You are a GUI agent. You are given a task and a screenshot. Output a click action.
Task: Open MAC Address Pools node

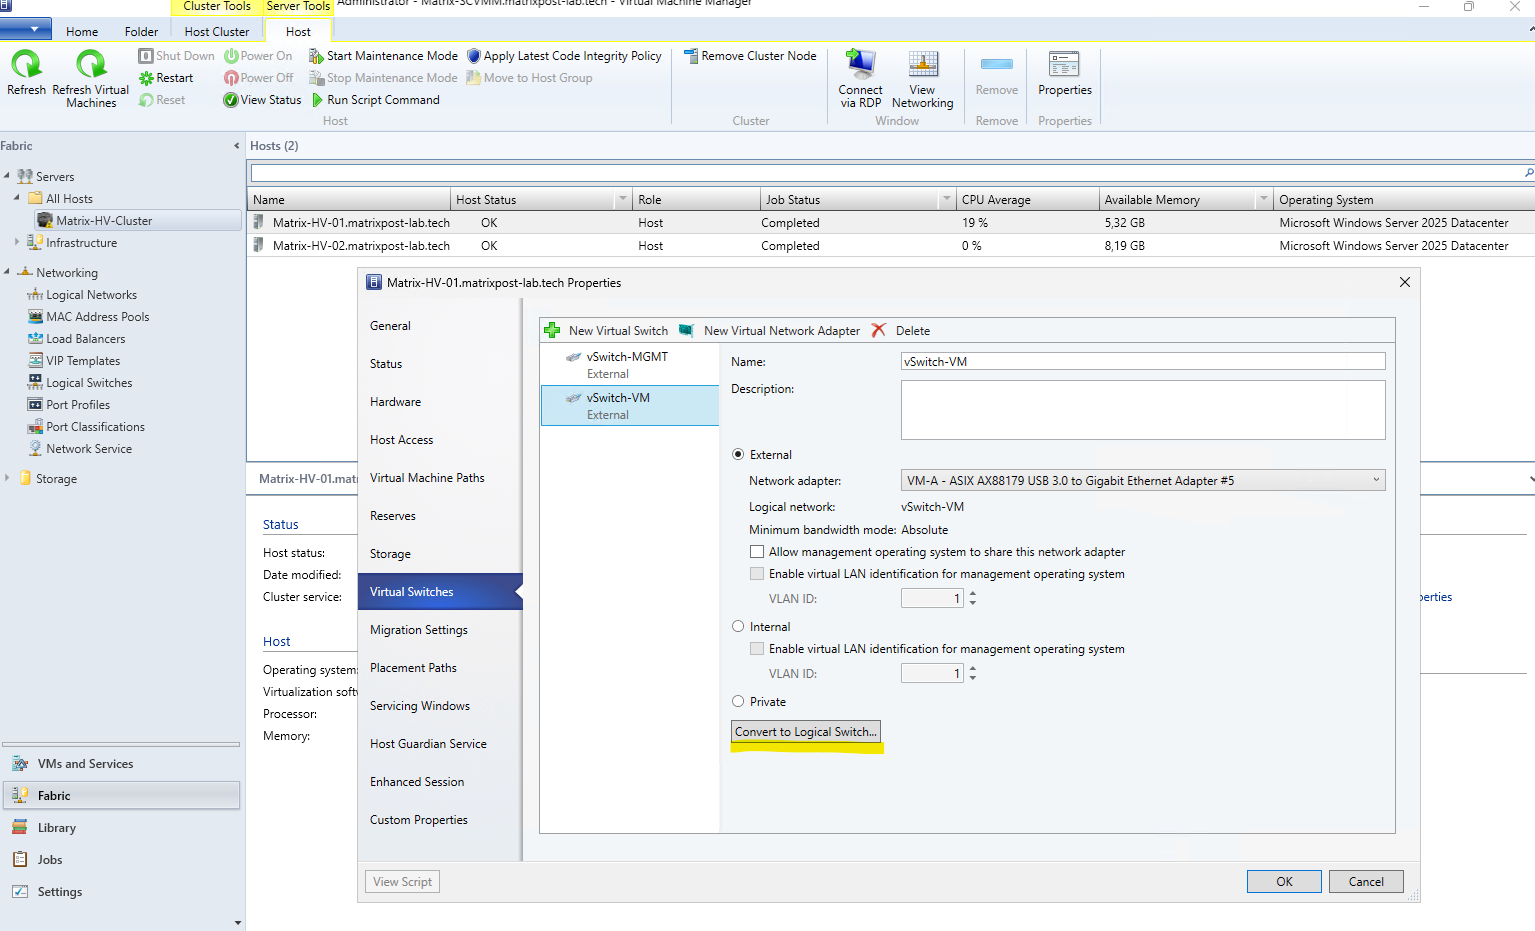(97, 317)
